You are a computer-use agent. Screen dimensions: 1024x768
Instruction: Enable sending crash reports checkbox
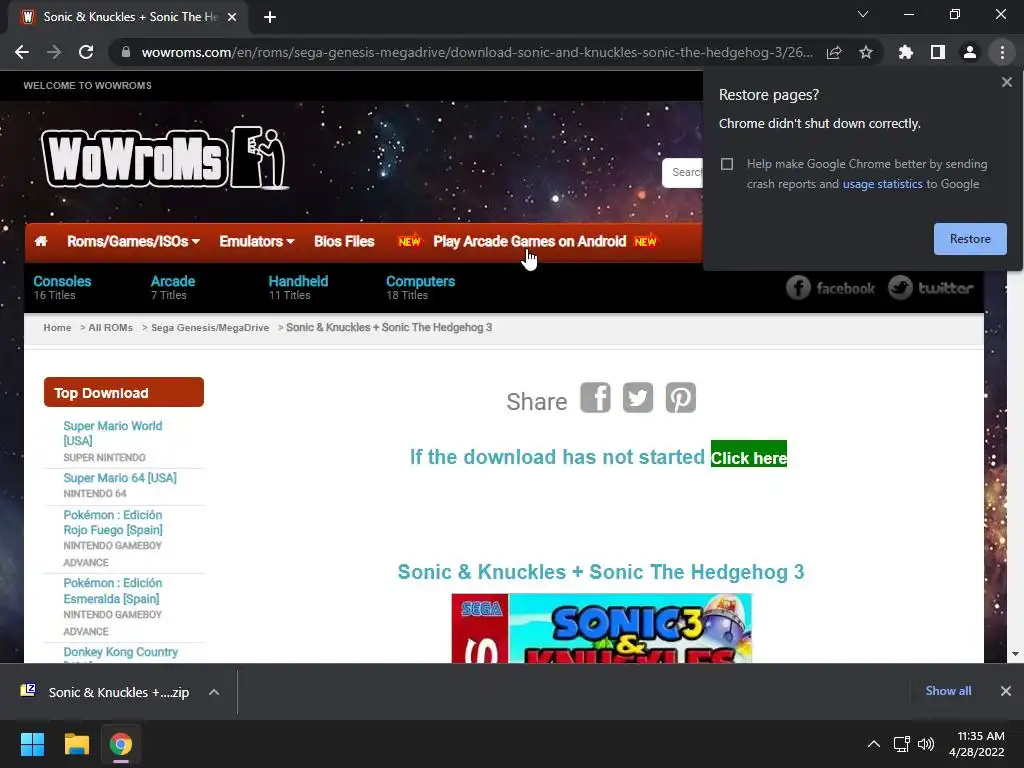pos(727,164)
